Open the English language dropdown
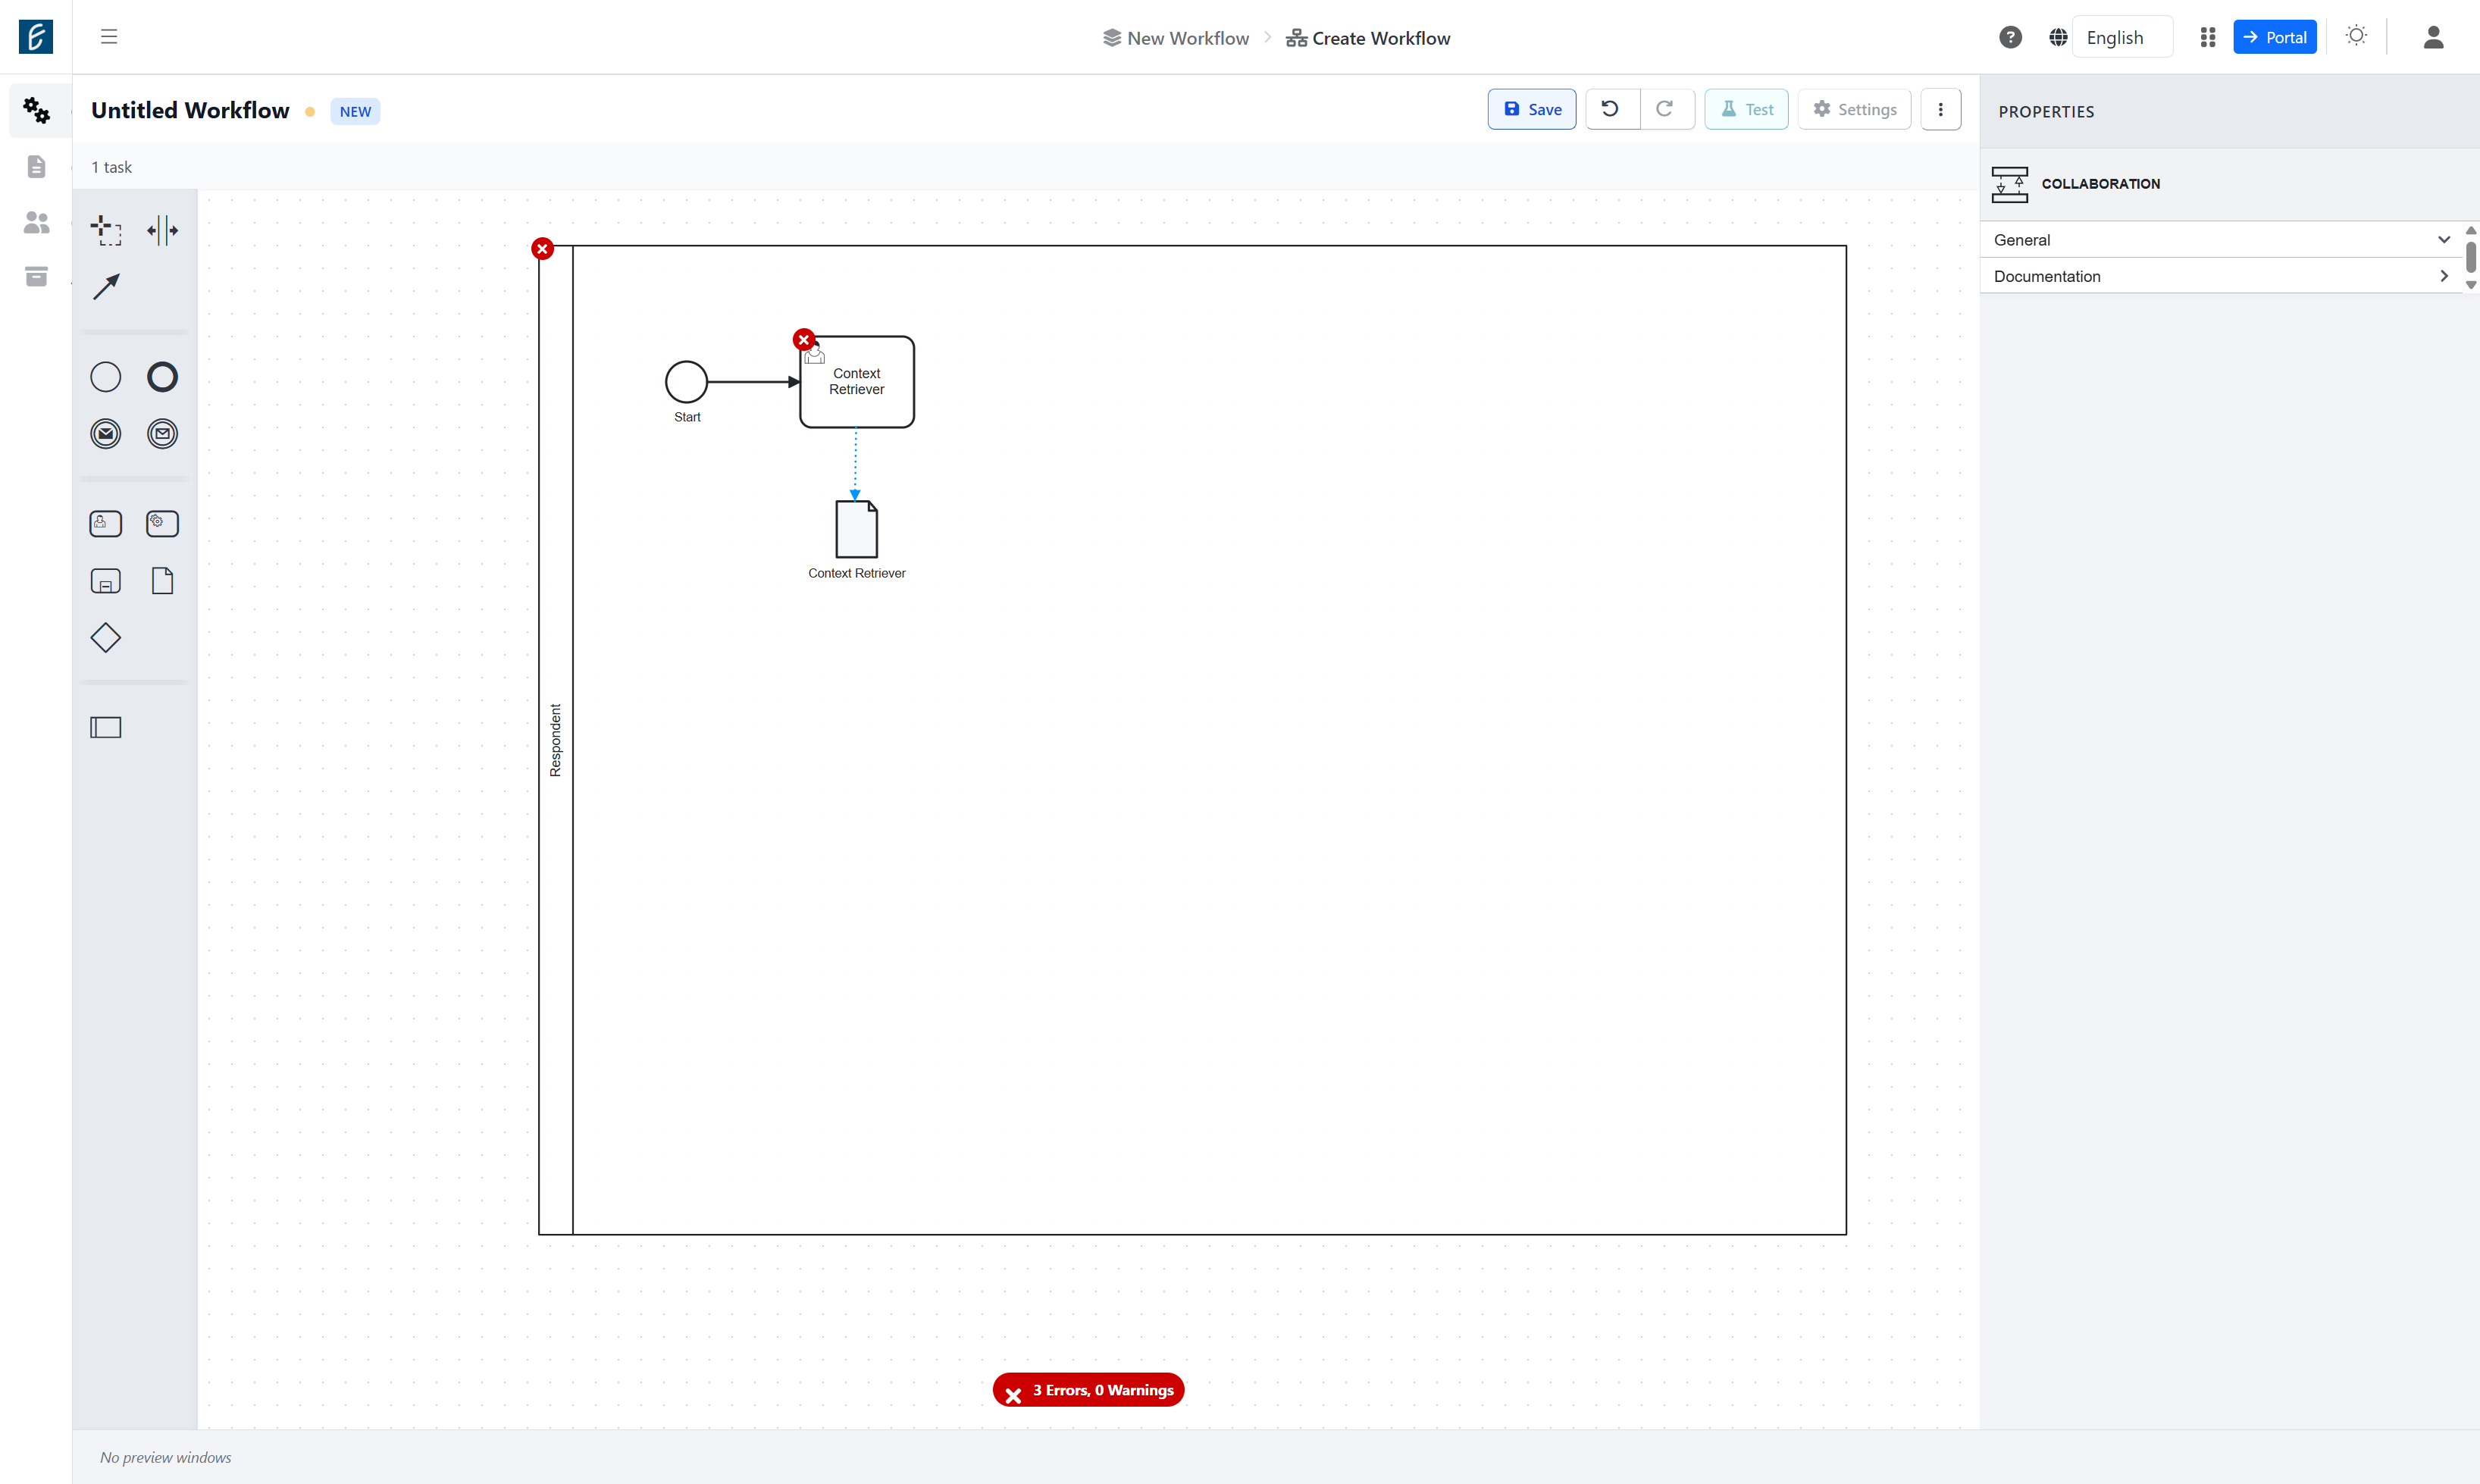The width and height of the screenshot is (2480, 1484). (x=2122, y=38)
